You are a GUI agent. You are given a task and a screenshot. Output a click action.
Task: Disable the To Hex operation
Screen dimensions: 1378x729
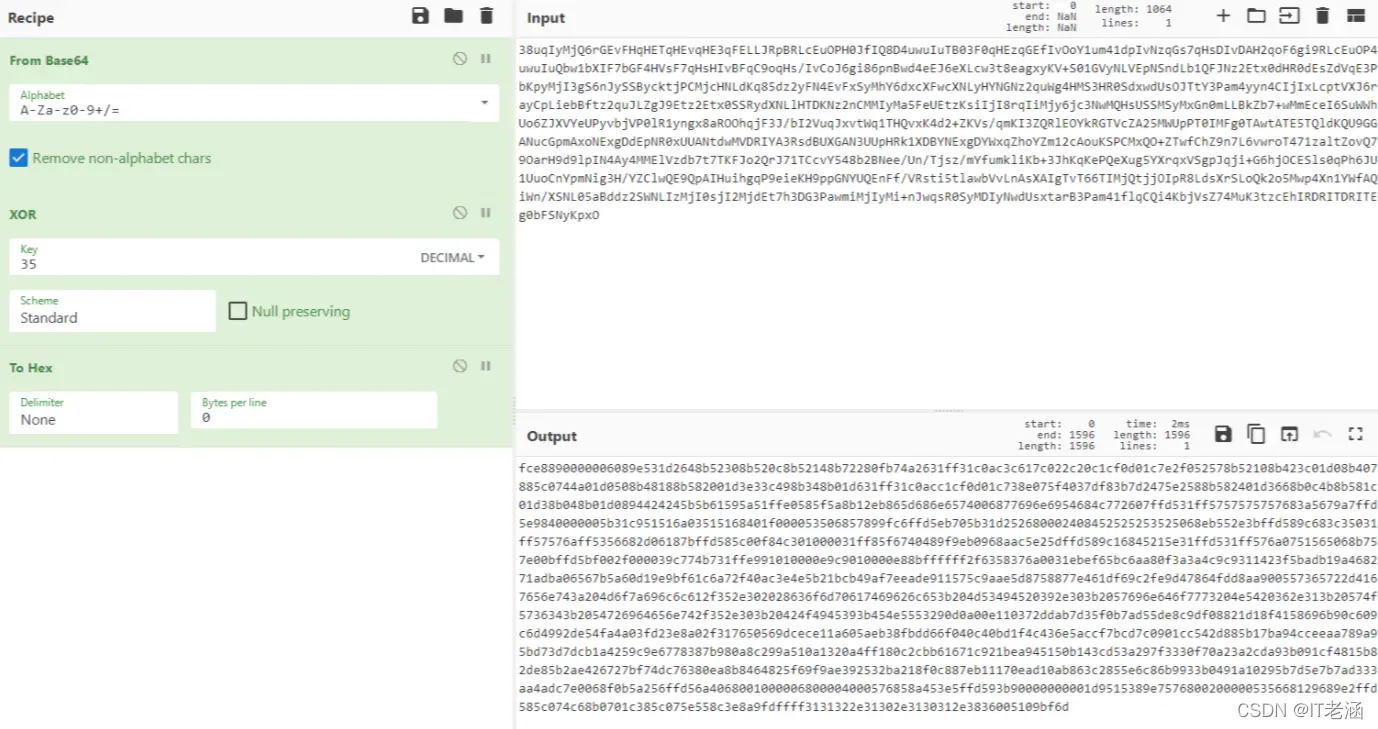pos(460,367)
